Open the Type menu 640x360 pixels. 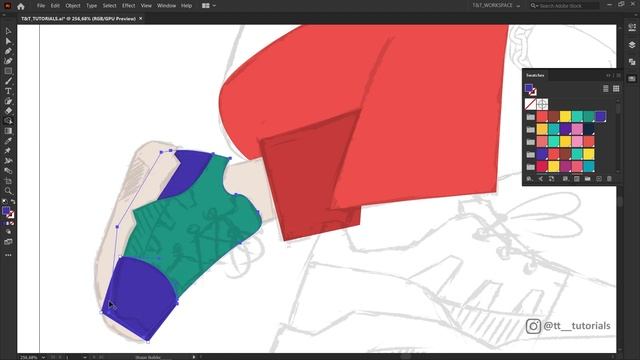[91, 6]
